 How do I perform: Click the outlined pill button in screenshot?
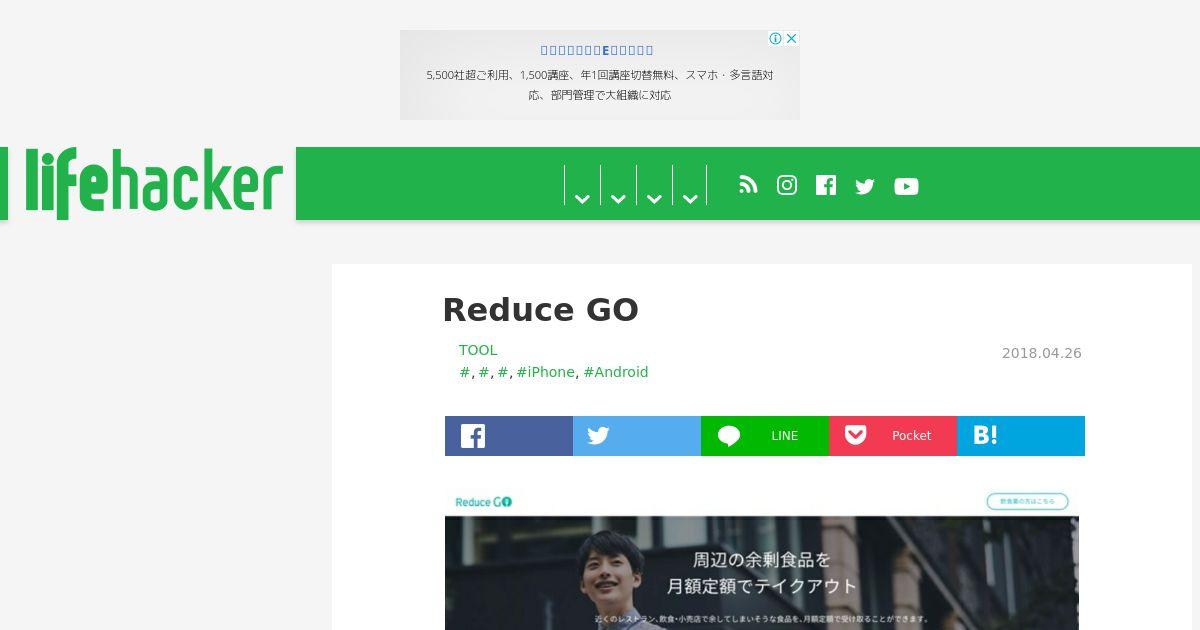coord(1027,501)
